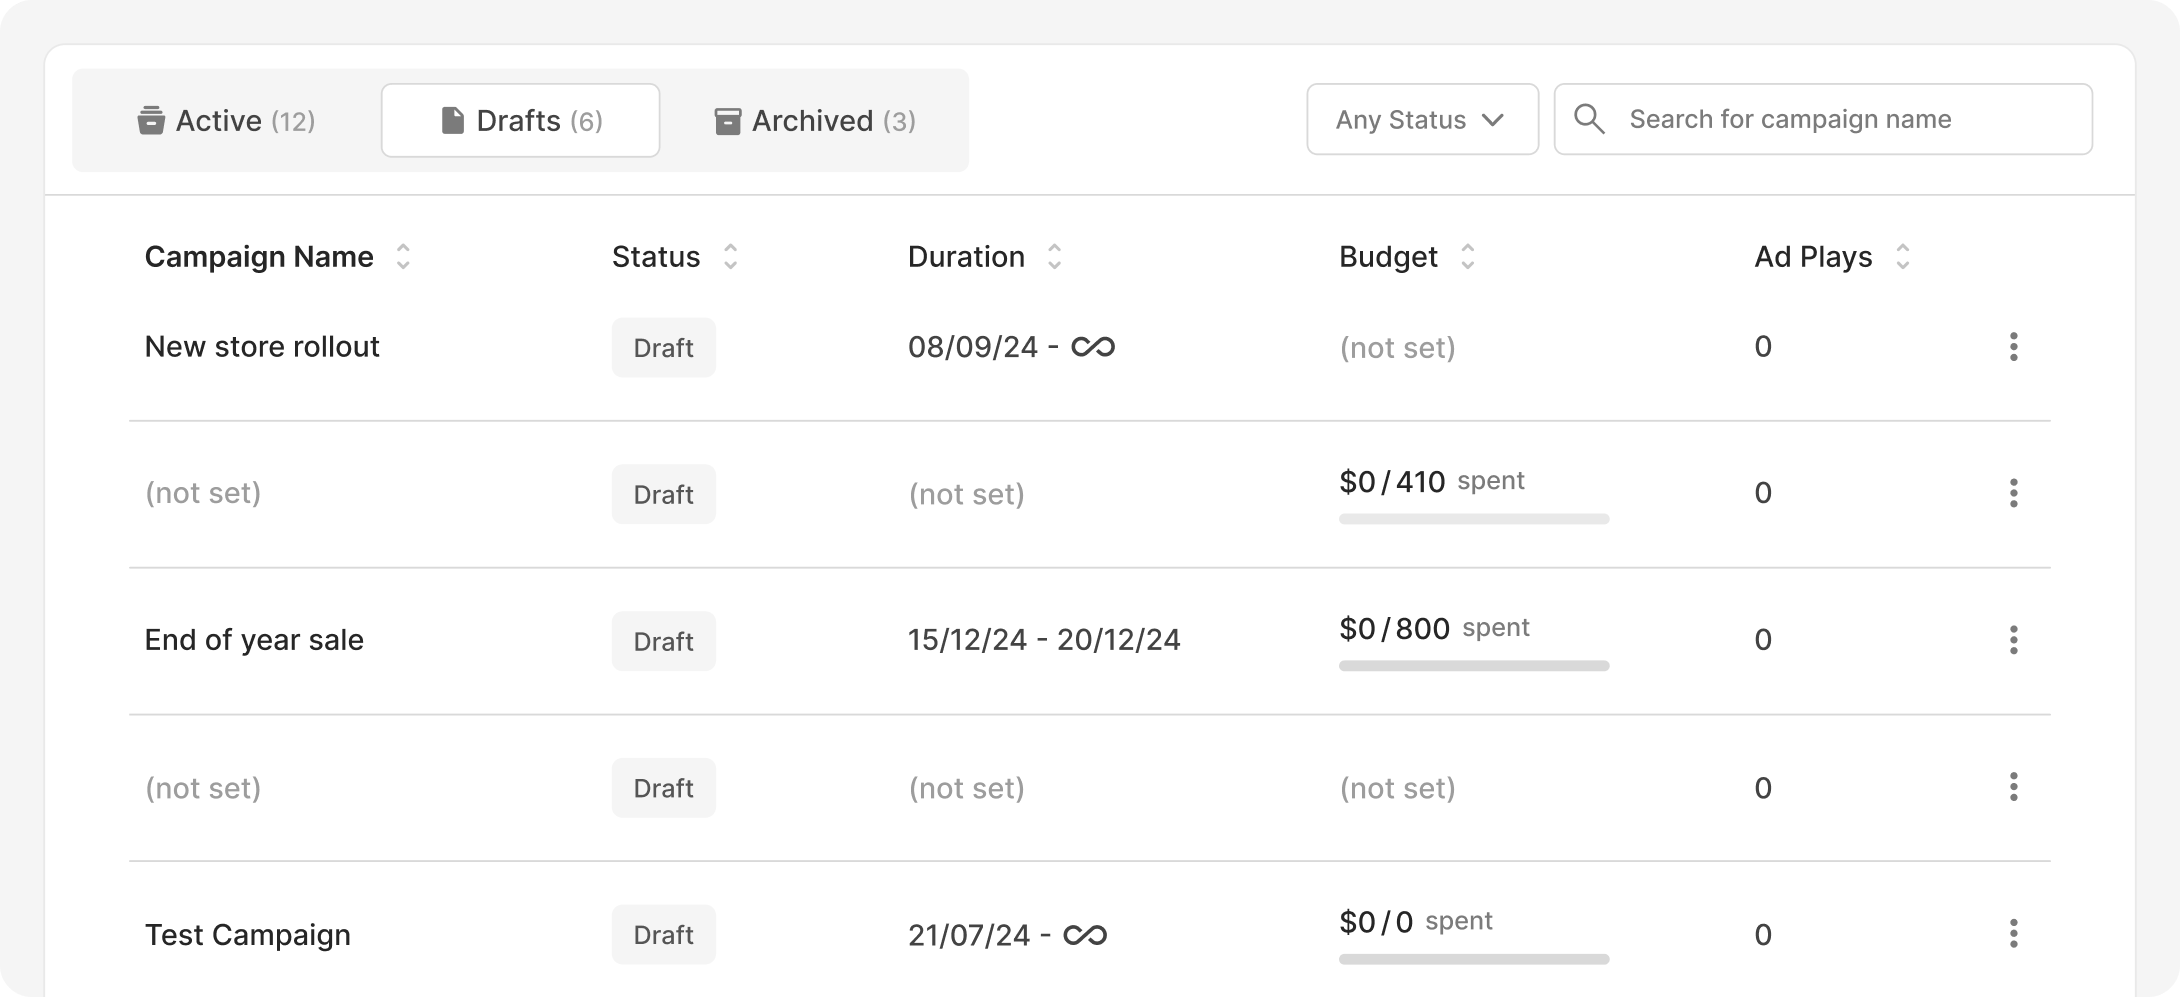Open kebab menu for End of year sale
2180x997 pixels.
(x=2013, y=640)
